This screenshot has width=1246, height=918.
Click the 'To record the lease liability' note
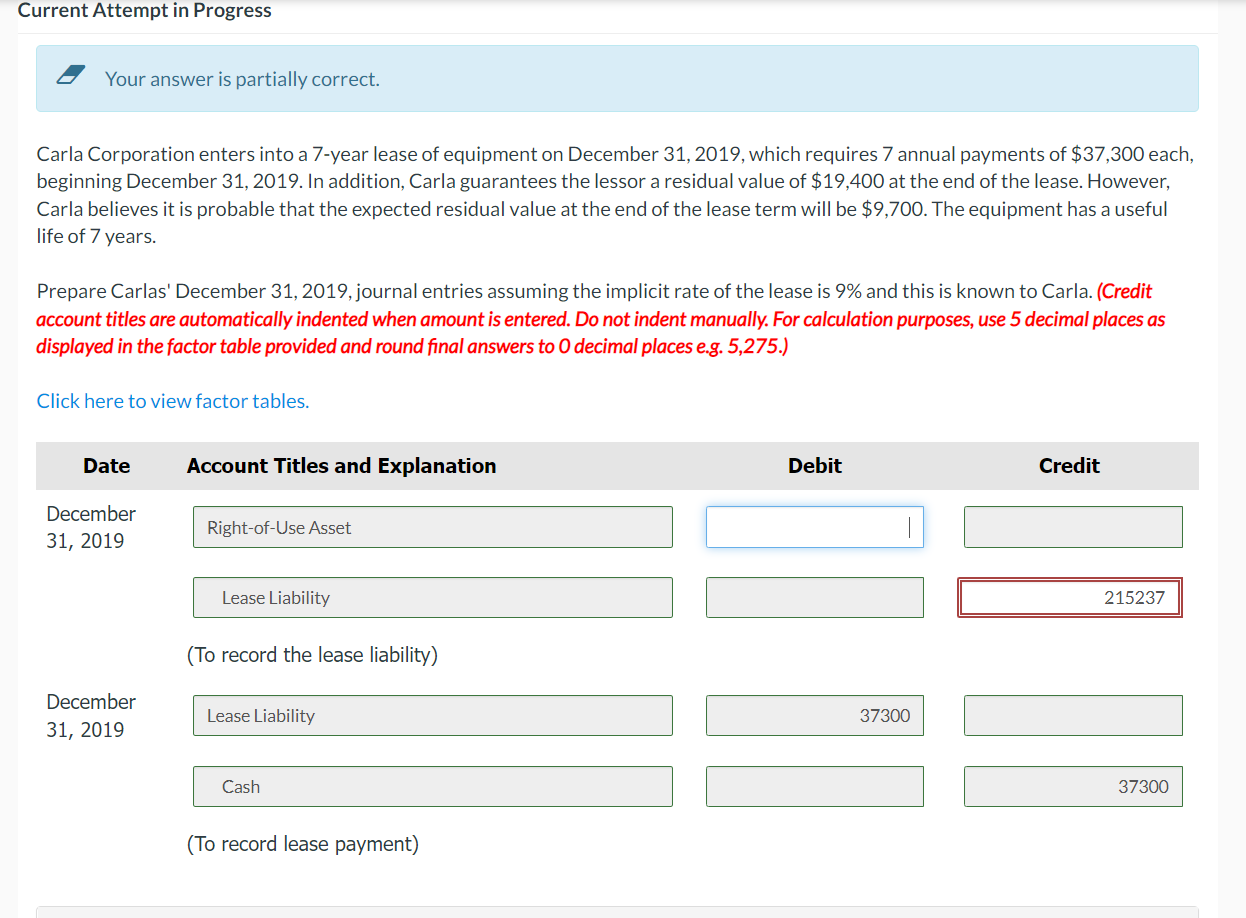coord(312,655)
